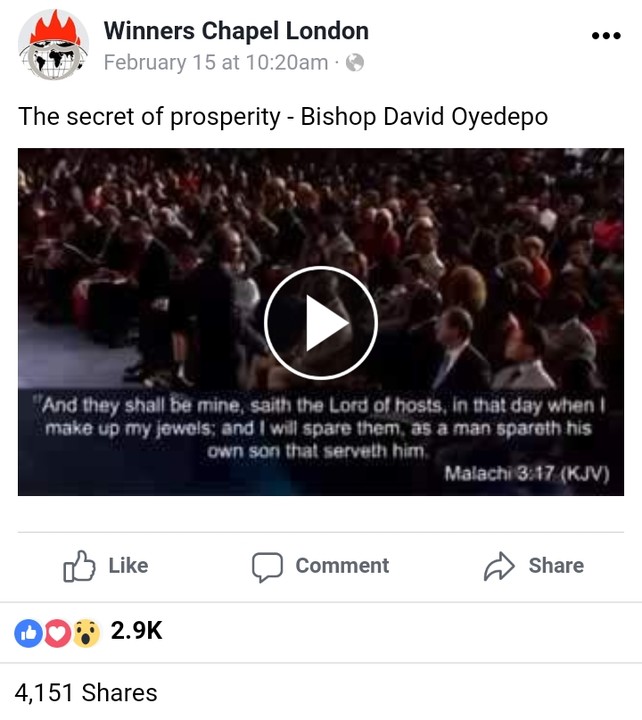Viewport: 642px width, 720px height.
Task: Open the 4,151 Shares list
Action: [86, 692]
